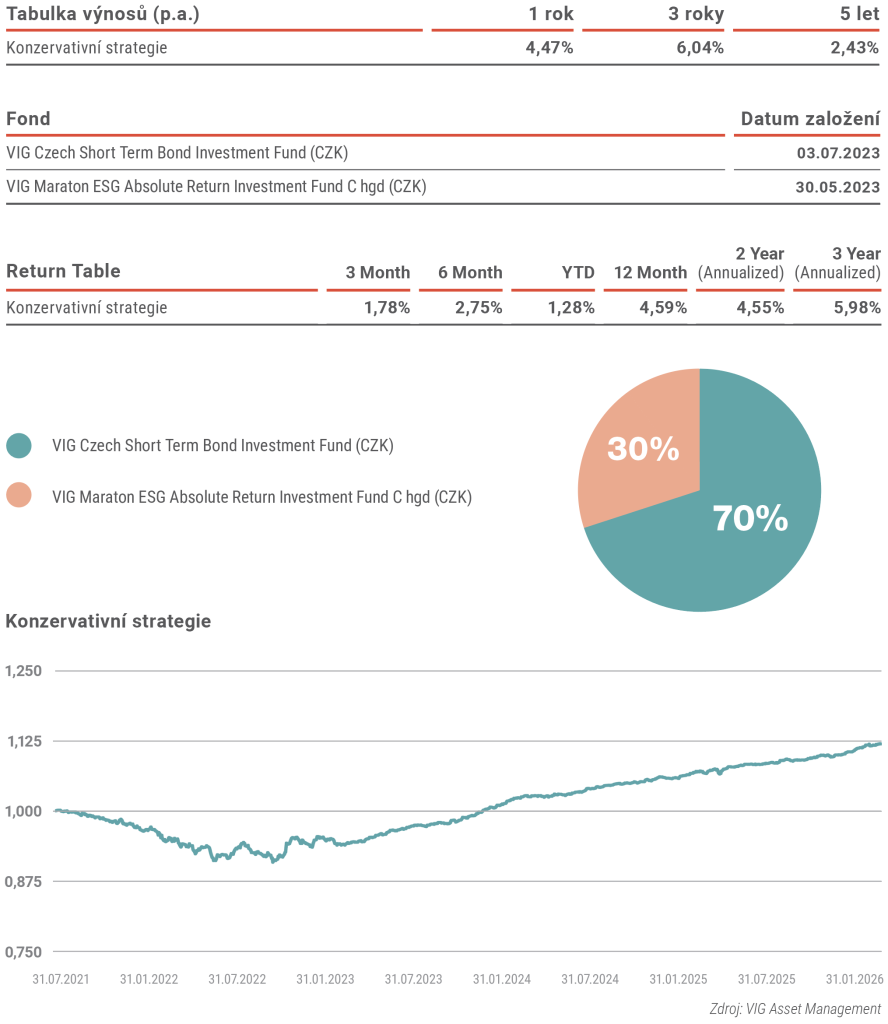Click the 31.01.2024 x-axis date label
Image resolution: width=888 pixels, height=1024 pixels.
(x=502, y=979)
